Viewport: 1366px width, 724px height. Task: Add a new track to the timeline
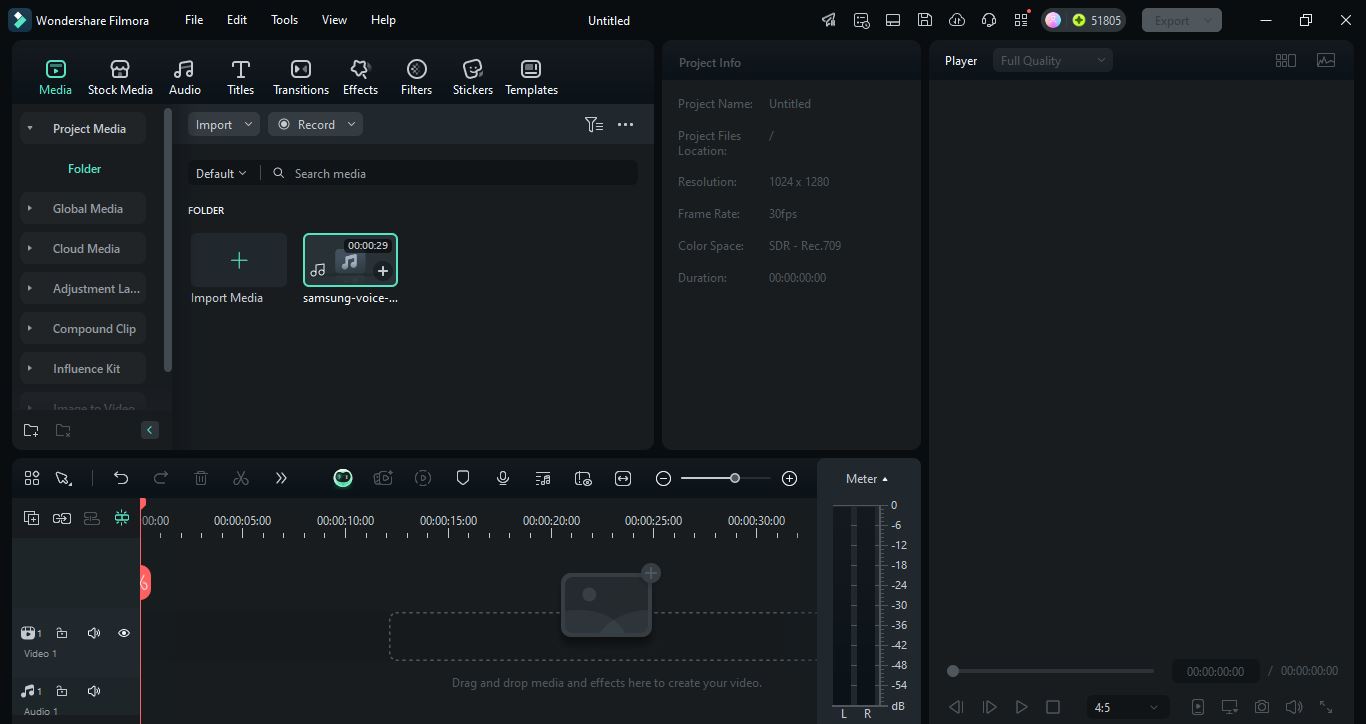[31, 518]
